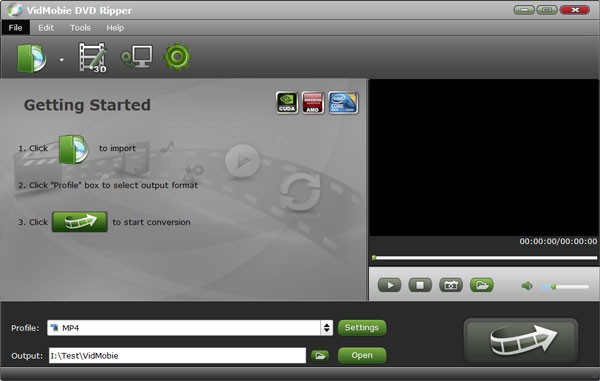
Task: Click the Getting Started heading
Action: point(87,105)
